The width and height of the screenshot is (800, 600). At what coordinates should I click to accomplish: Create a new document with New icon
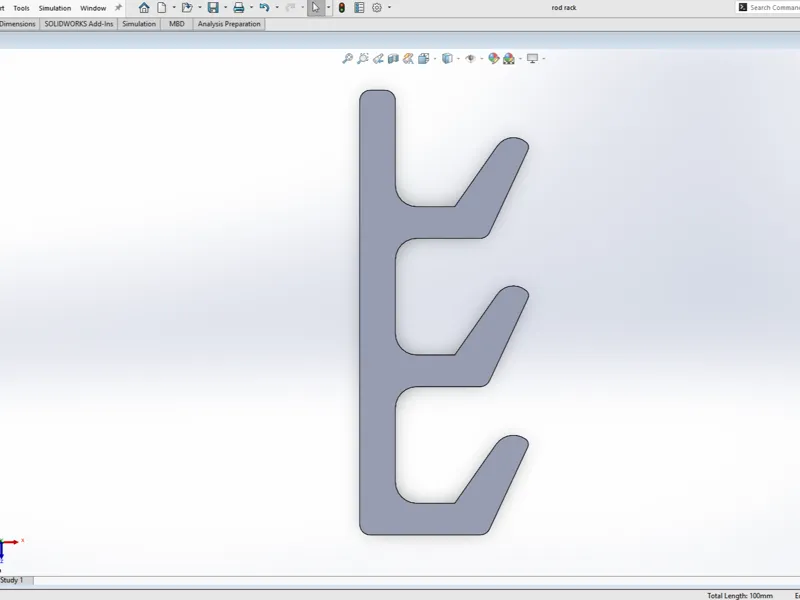tap(162, 8)
